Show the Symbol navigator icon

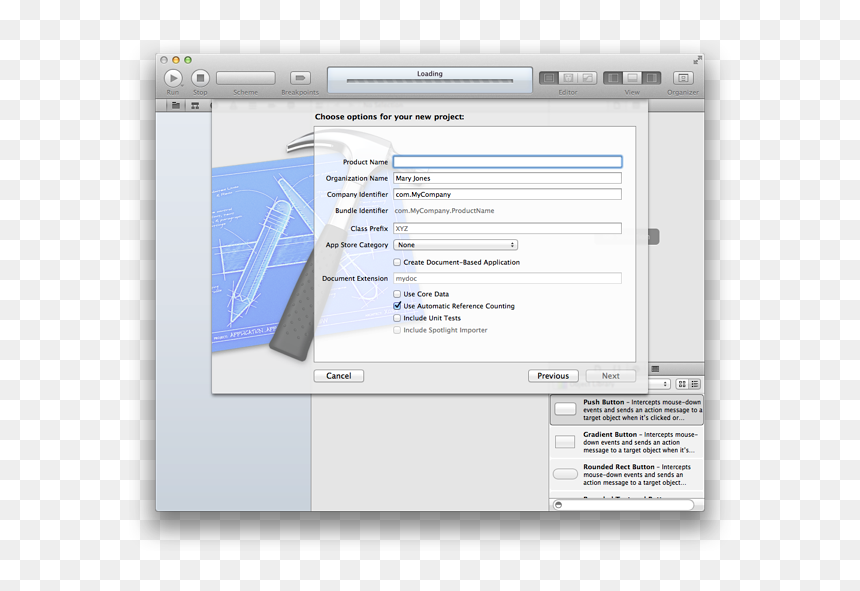(x=195, y=105)
